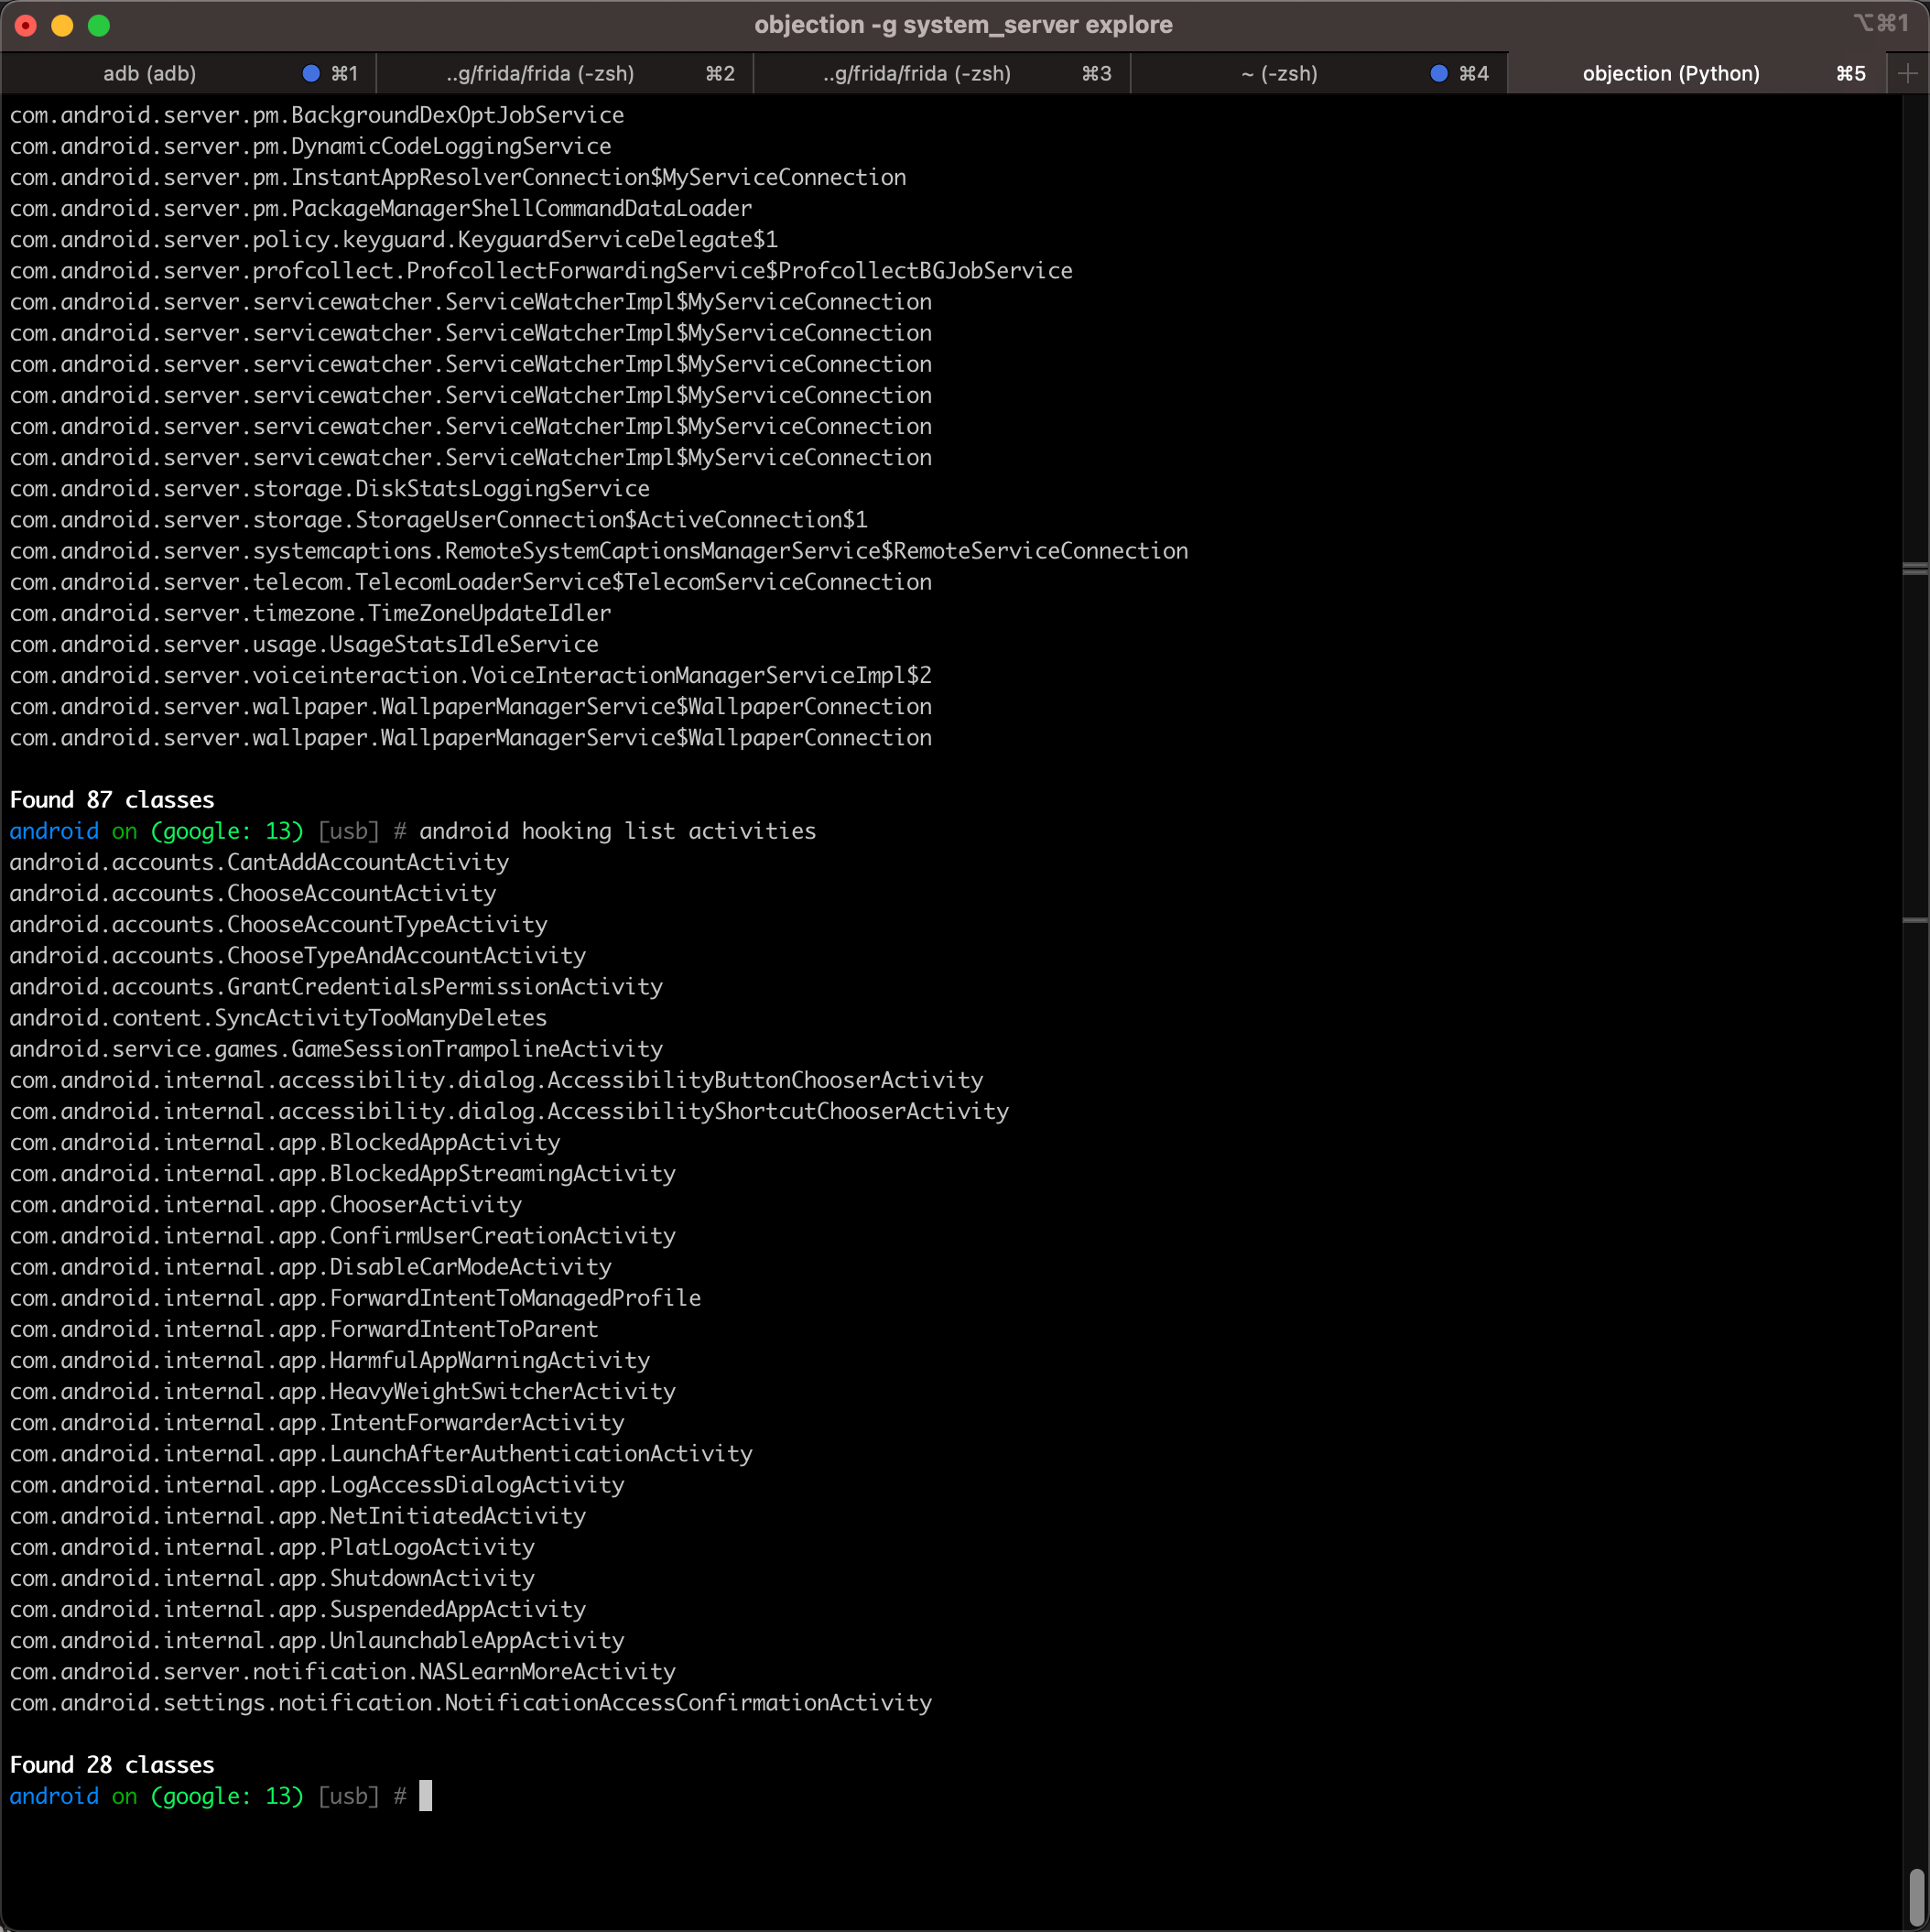Select line com.android.server.pm.BackgroundDexOptJobService
Screen dimensions: 1930x1932
point(317,115)
